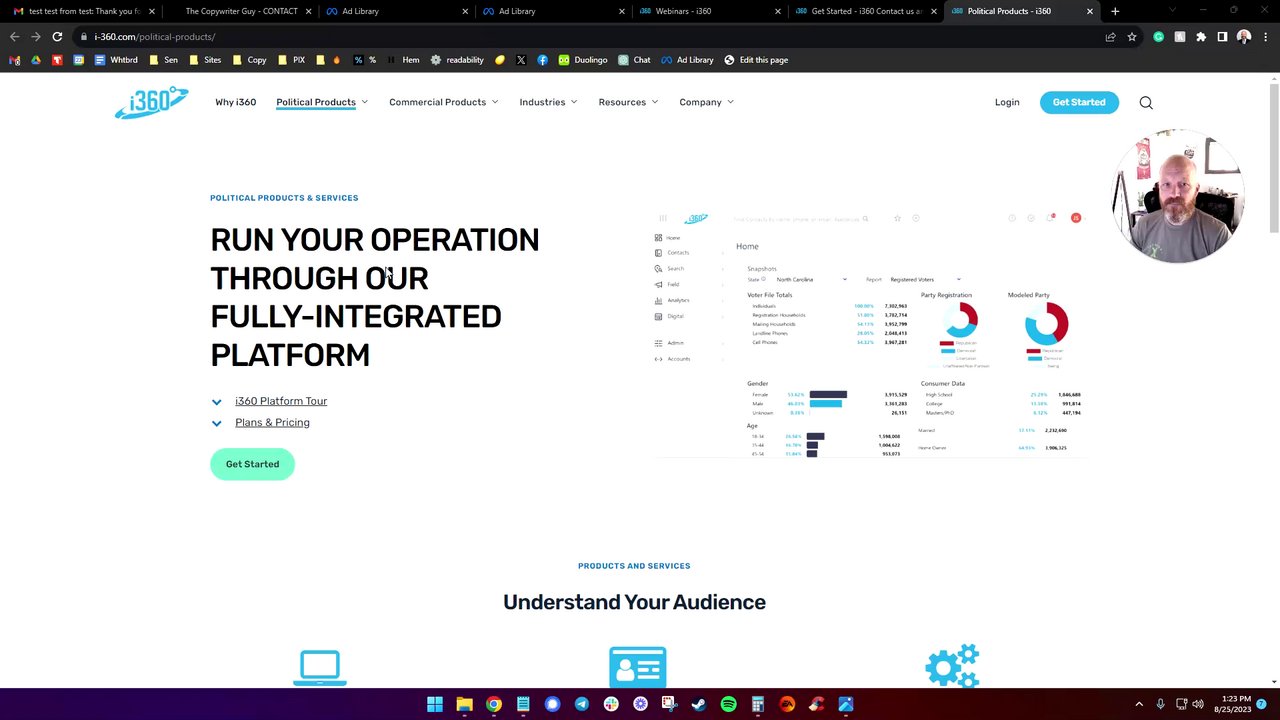Open the Edit this page bookmark
Viewport: 1280px width, 720px height.
coord(756,60)
